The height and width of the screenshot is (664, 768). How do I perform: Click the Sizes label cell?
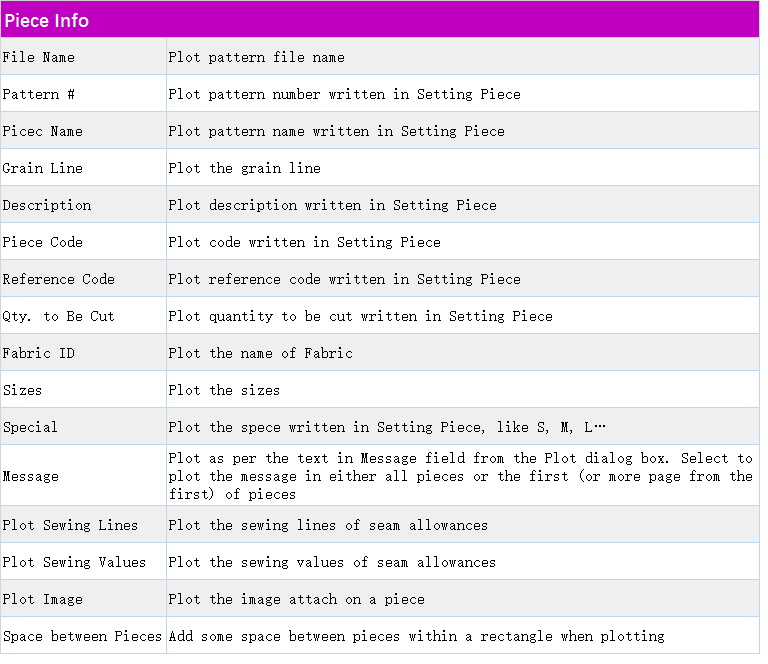point(23,390)
